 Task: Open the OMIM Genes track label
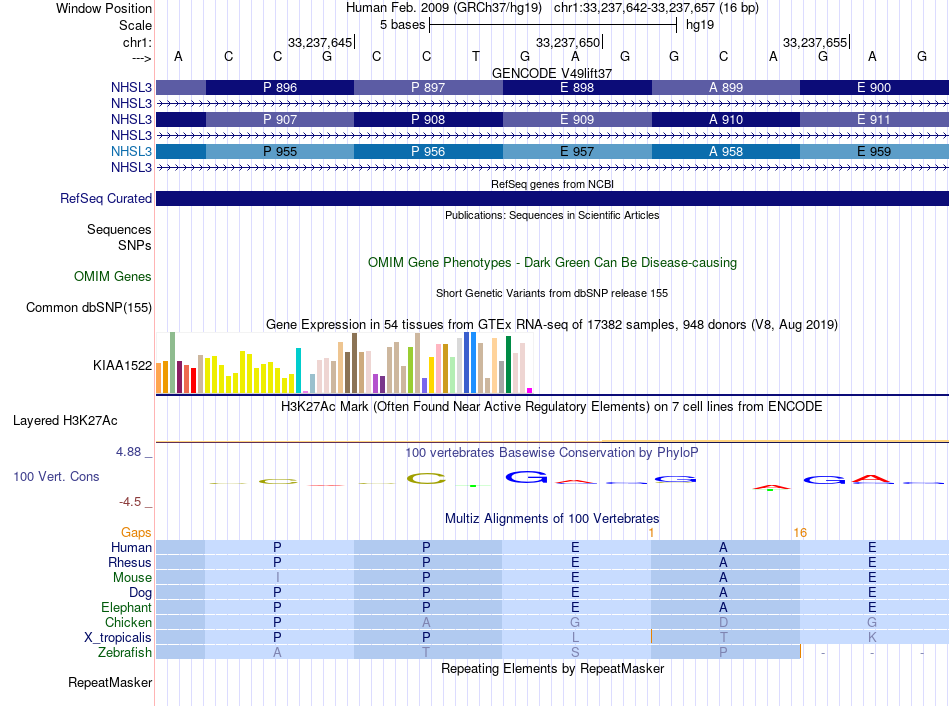coord(113,276)
